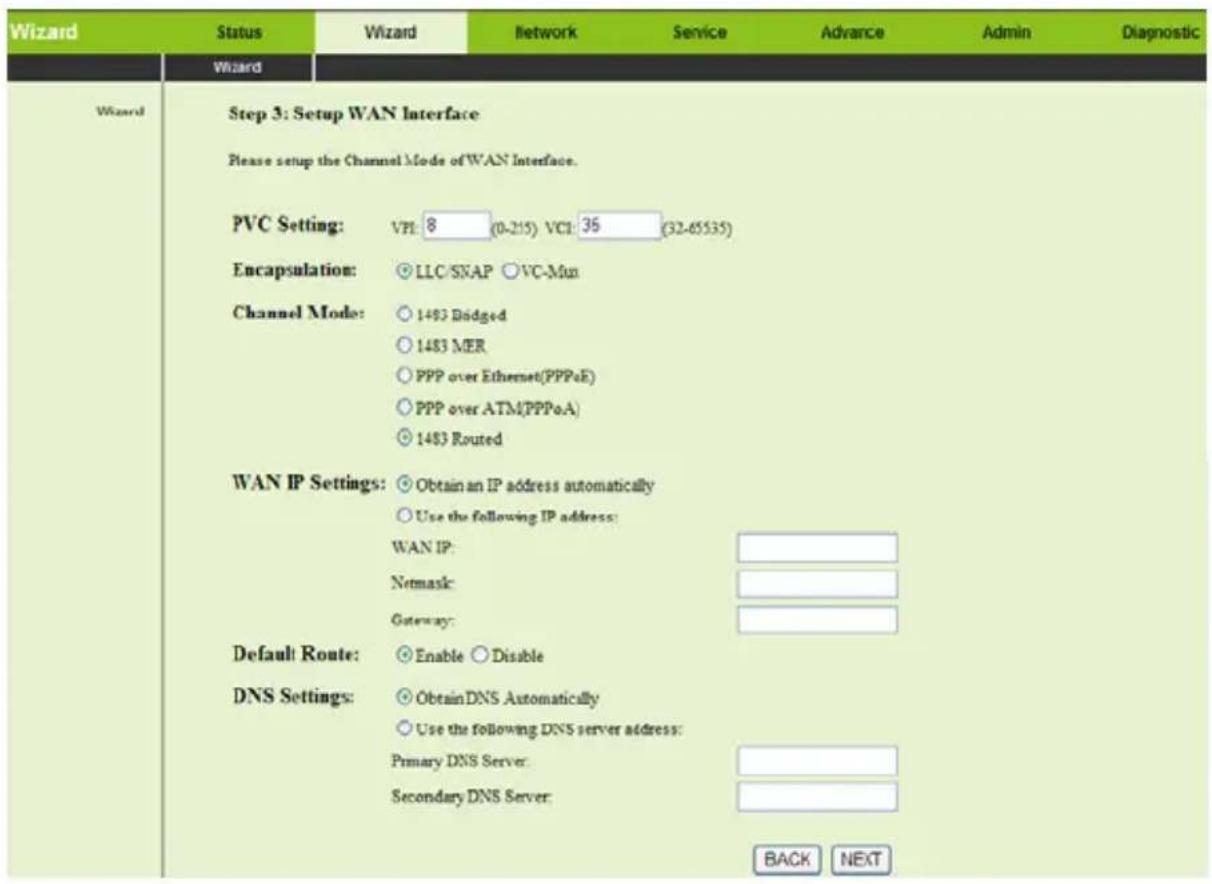Choose 1483 Routed channel mode
This screenshot has width=1212, height=884.
pos(404,439)
